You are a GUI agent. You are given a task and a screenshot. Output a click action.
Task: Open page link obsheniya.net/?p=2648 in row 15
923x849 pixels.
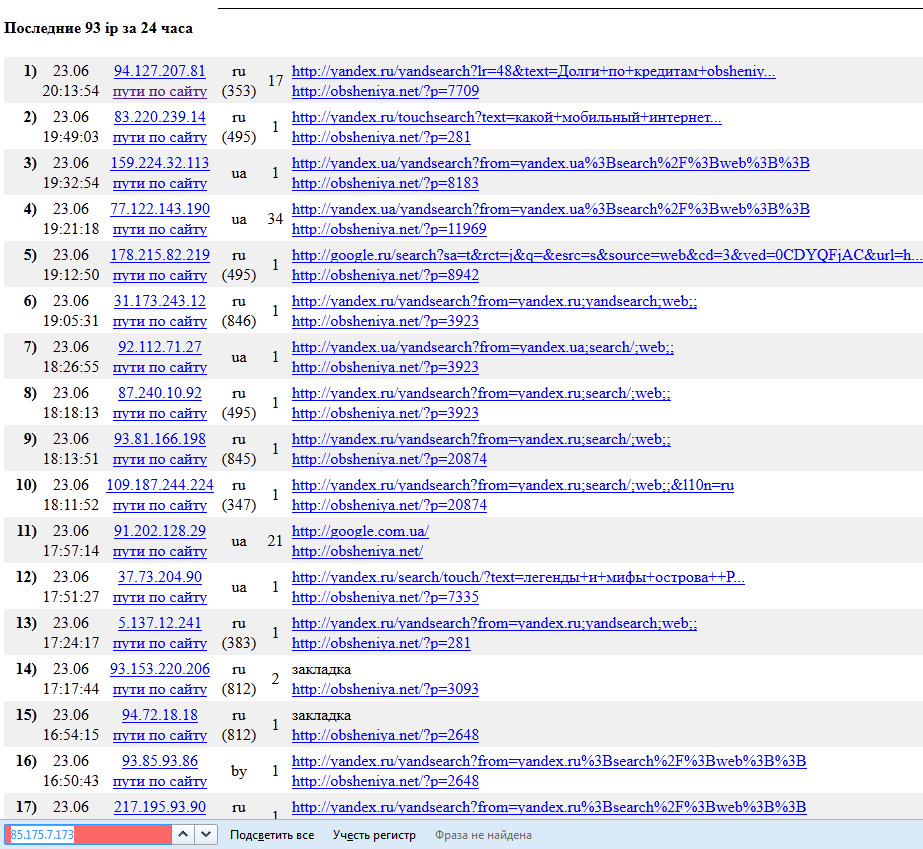385,735
